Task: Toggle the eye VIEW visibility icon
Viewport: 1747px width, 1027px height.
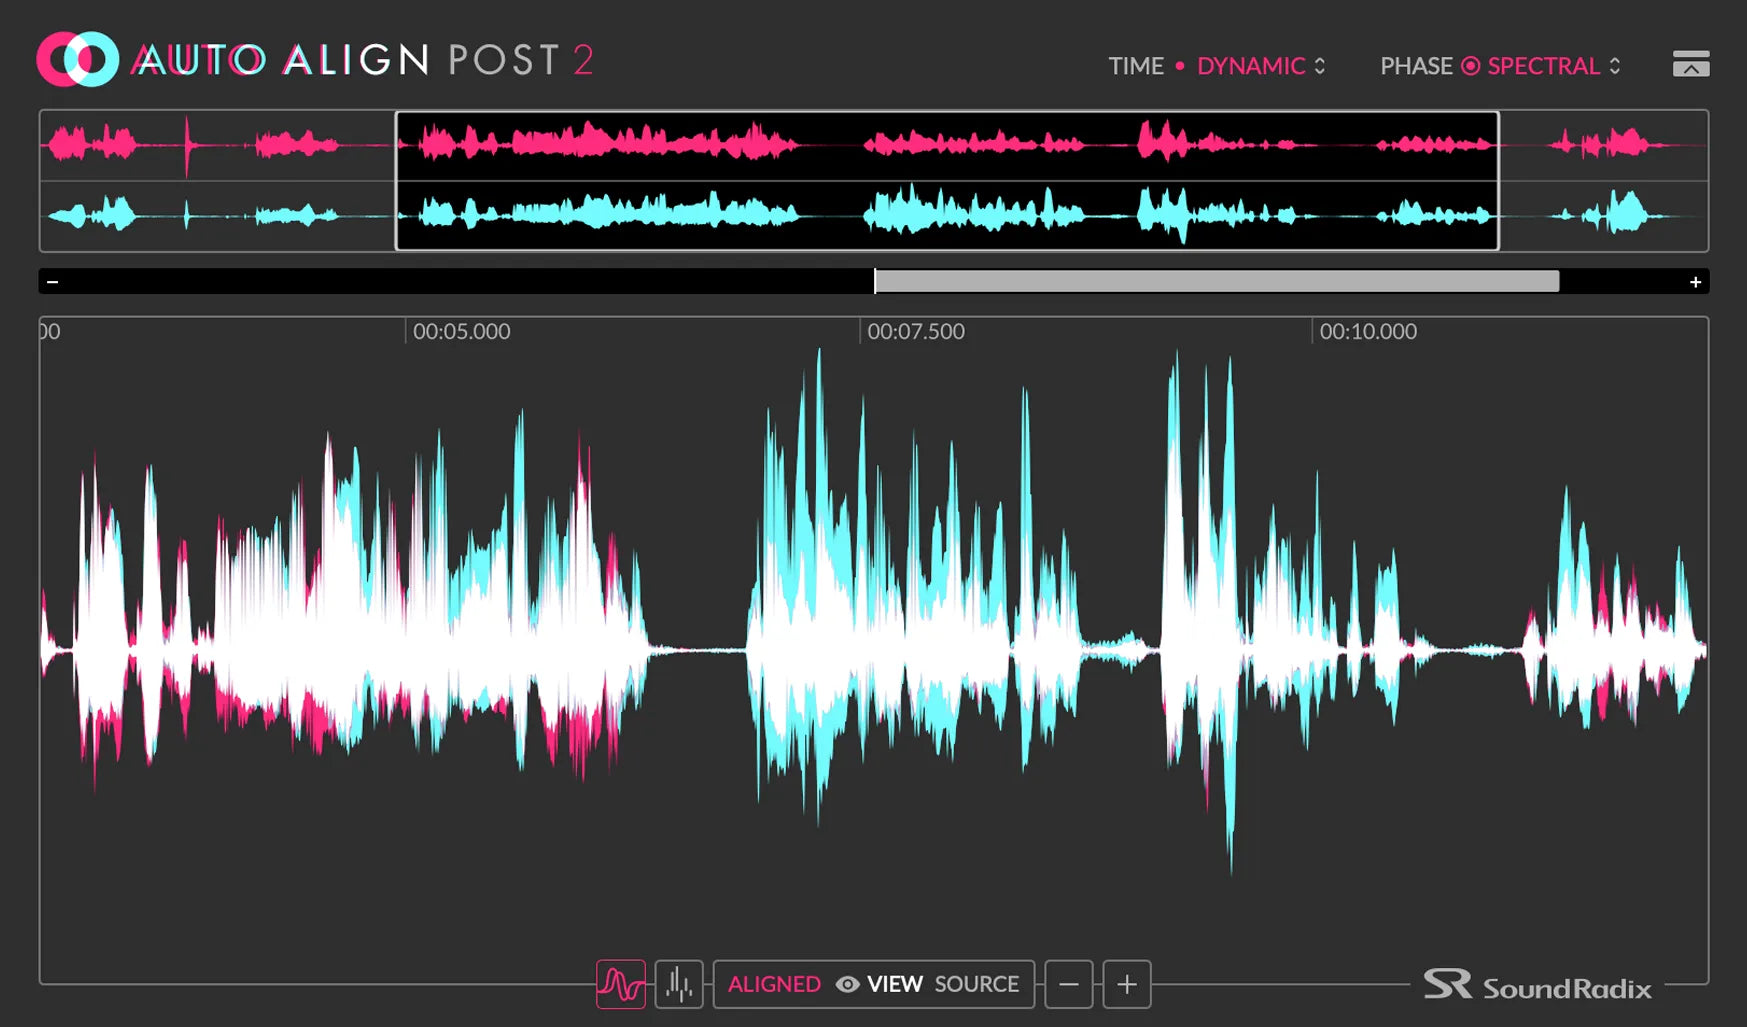Action: click(x=847, y=984)
